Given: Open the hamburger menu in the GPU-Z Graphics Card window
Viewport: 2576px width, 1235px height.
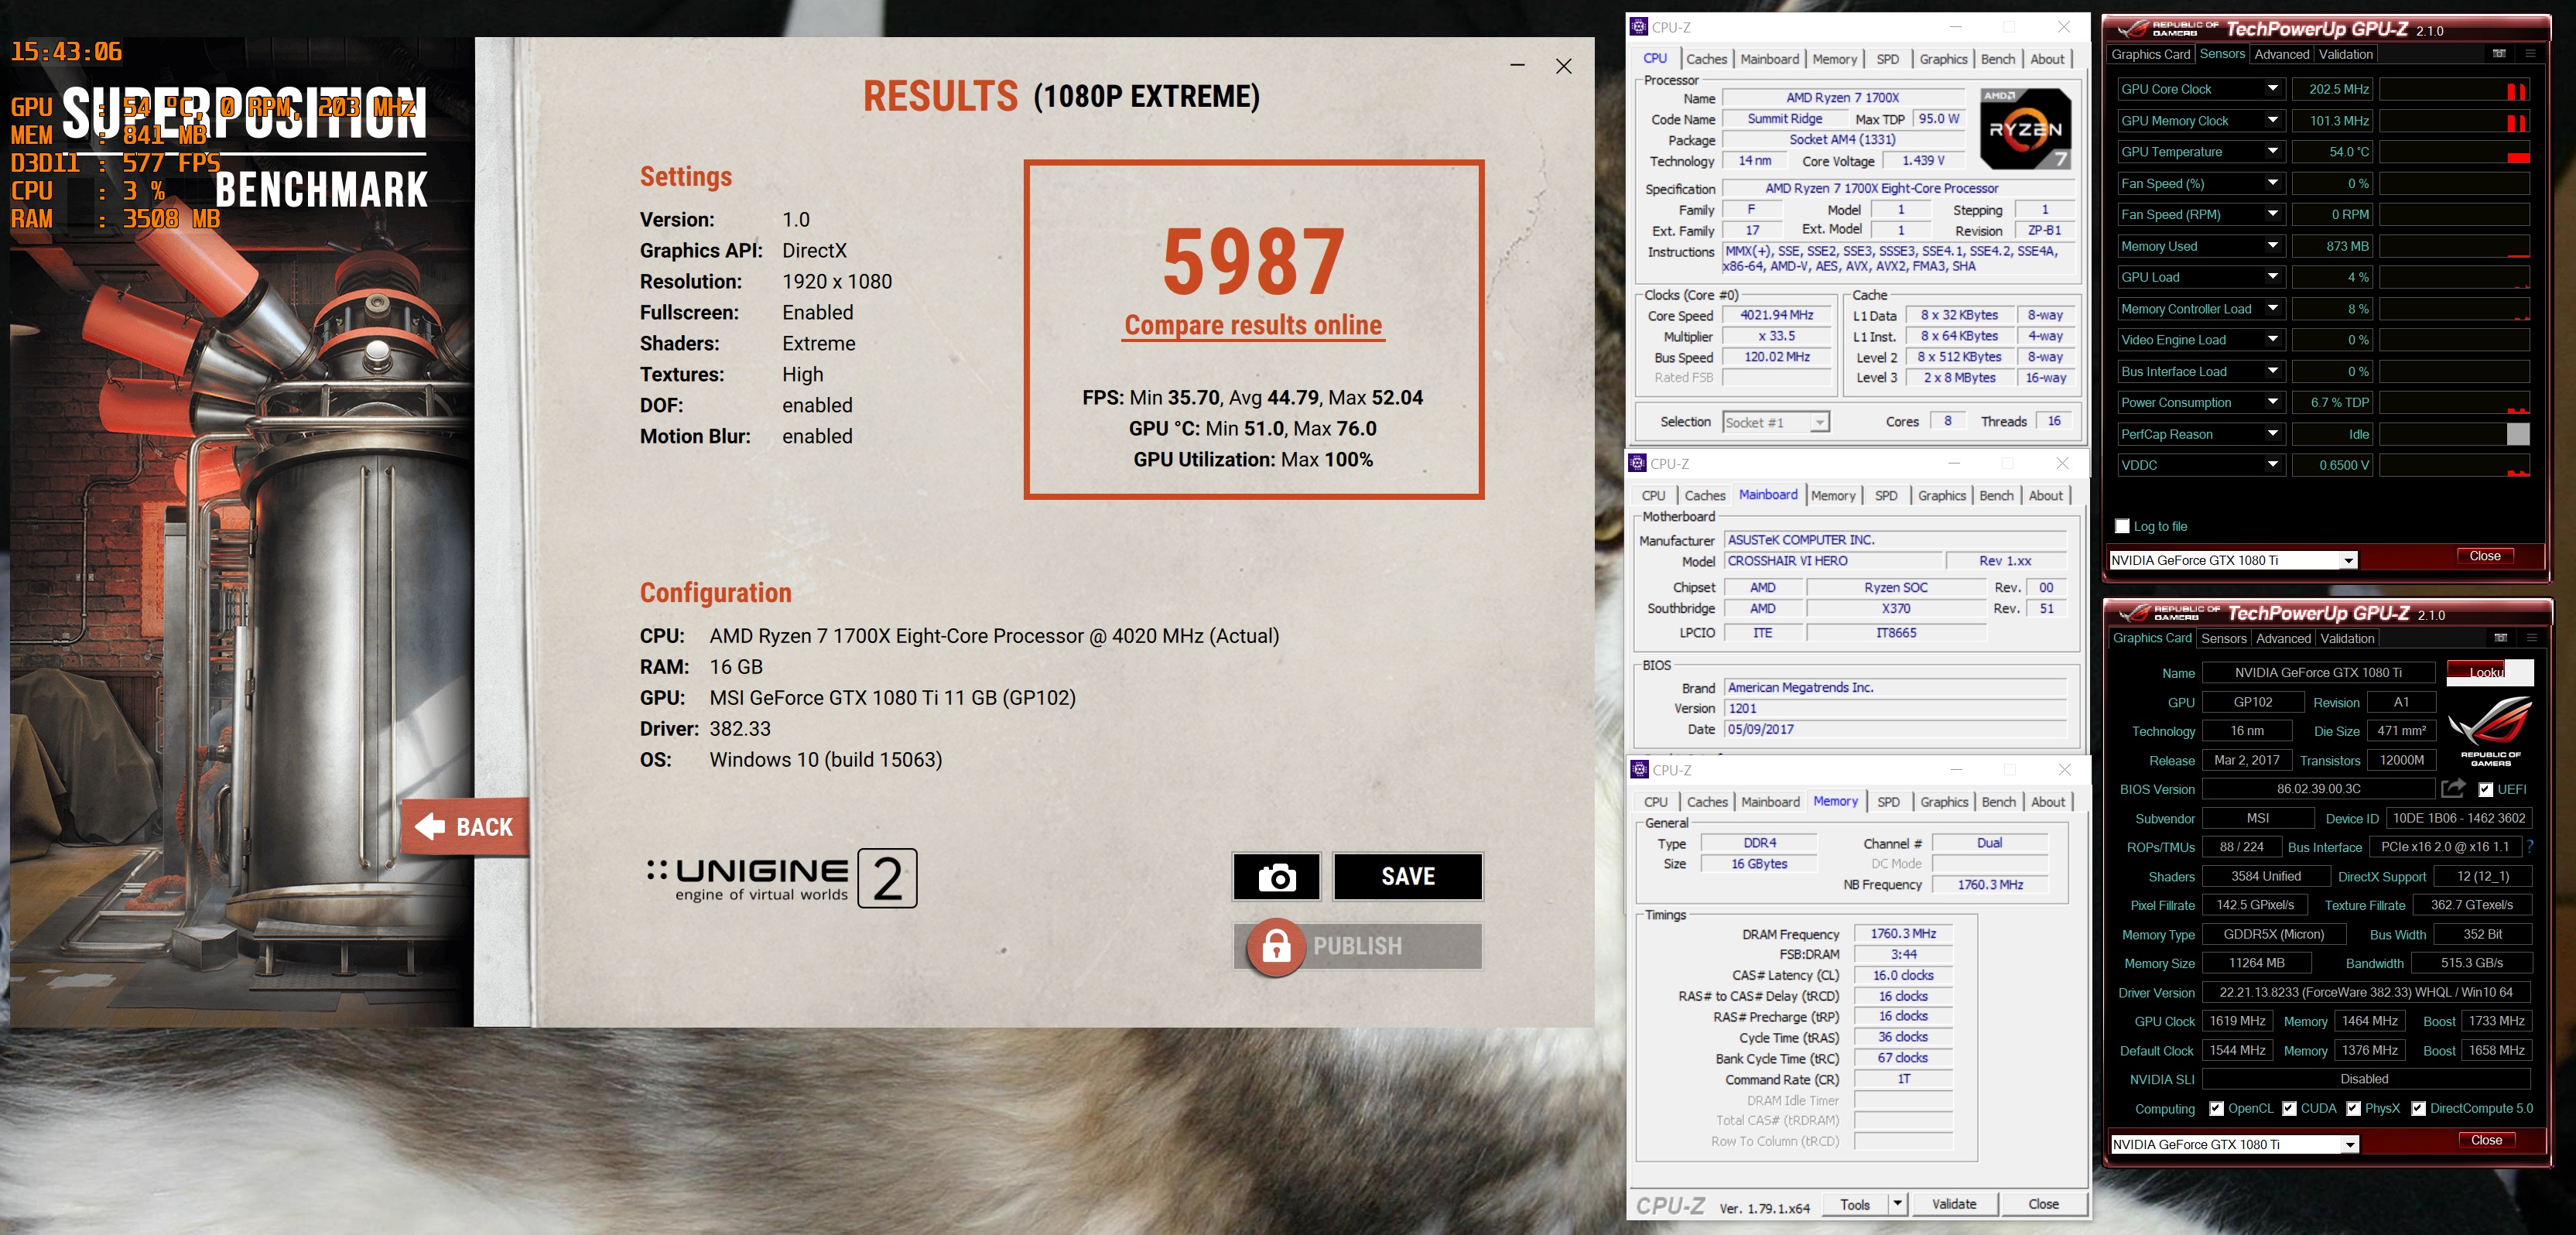Looking at the screenshot, I should pyautogui.click(x=2532, y=638).
